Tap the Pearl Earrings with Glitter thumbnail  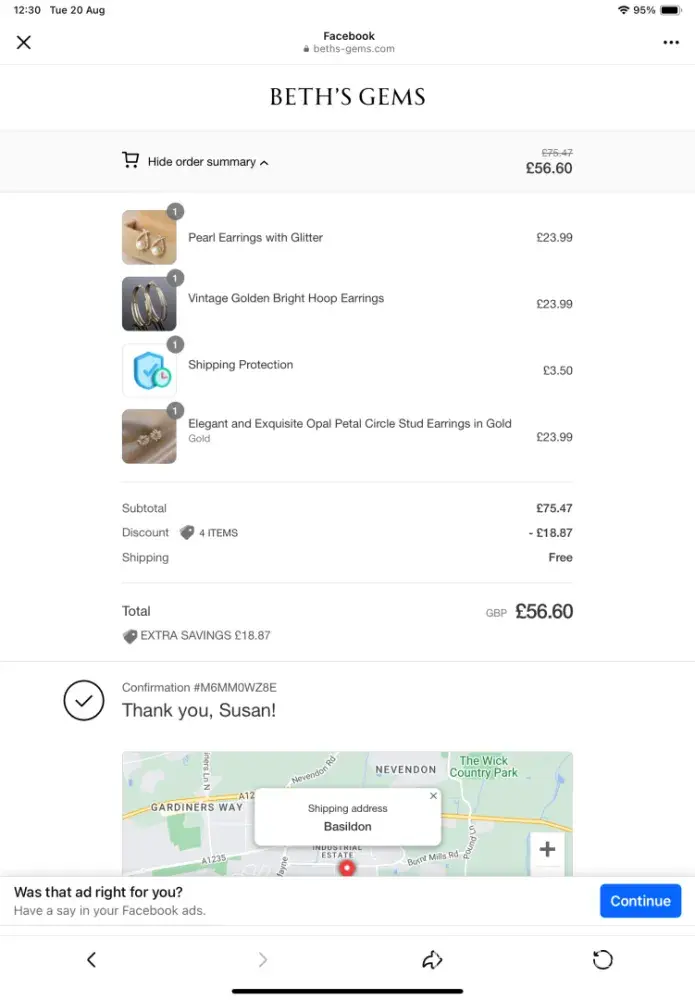pos(149,238)
